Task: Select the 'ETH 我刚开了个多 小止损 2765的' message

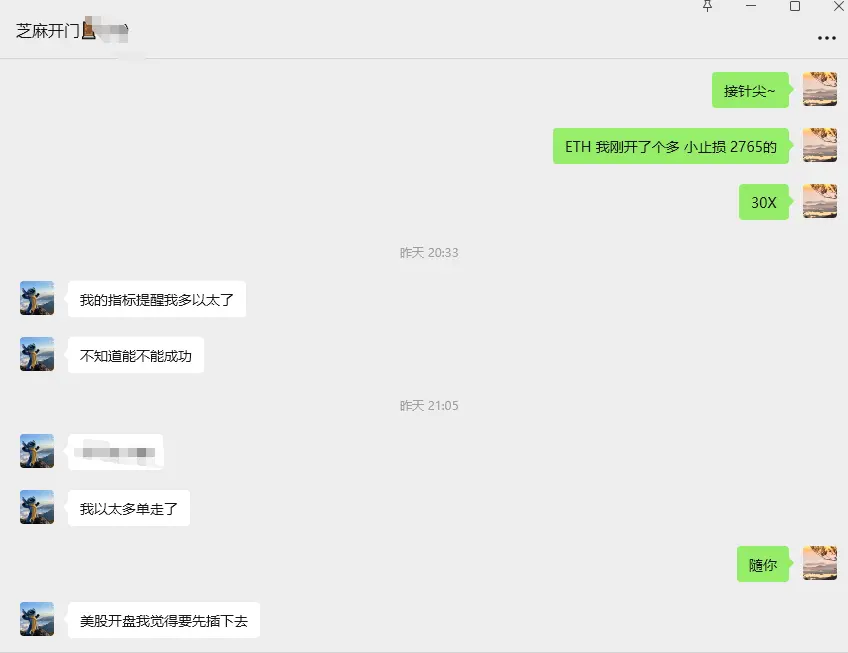Action: click(671, 146)
